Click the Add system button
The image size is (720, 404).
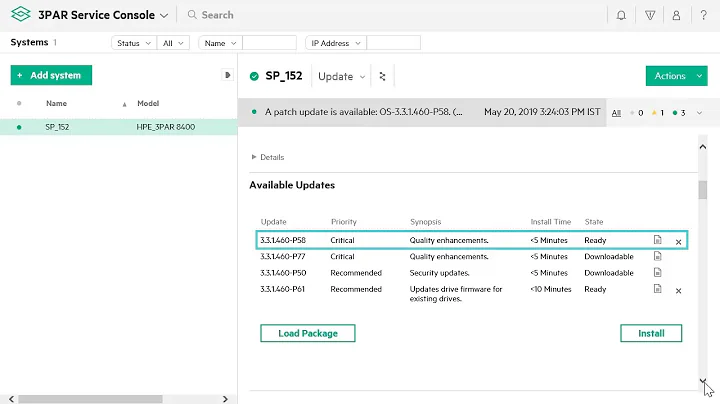coord(51,75)
